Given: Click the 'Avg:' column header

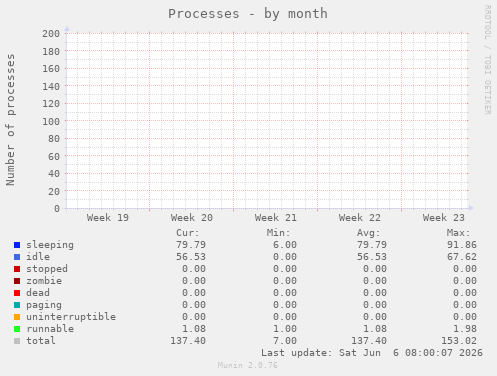Looking at the screenshot, I should [369, 233].
